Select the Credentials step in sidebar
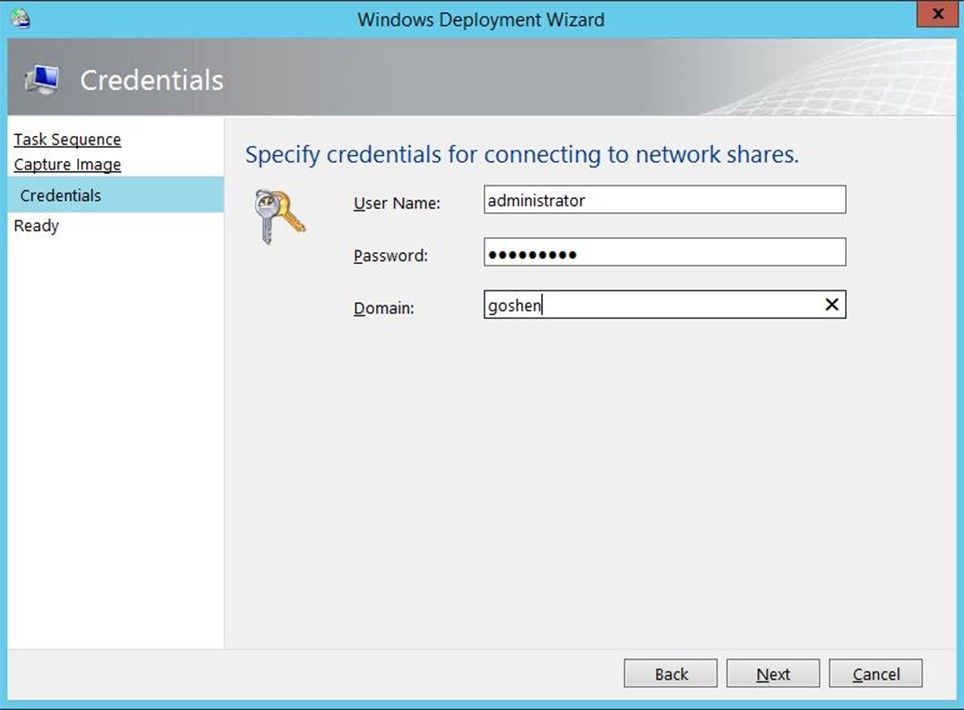Screen dimensions: 964x710 pos(116,195)
